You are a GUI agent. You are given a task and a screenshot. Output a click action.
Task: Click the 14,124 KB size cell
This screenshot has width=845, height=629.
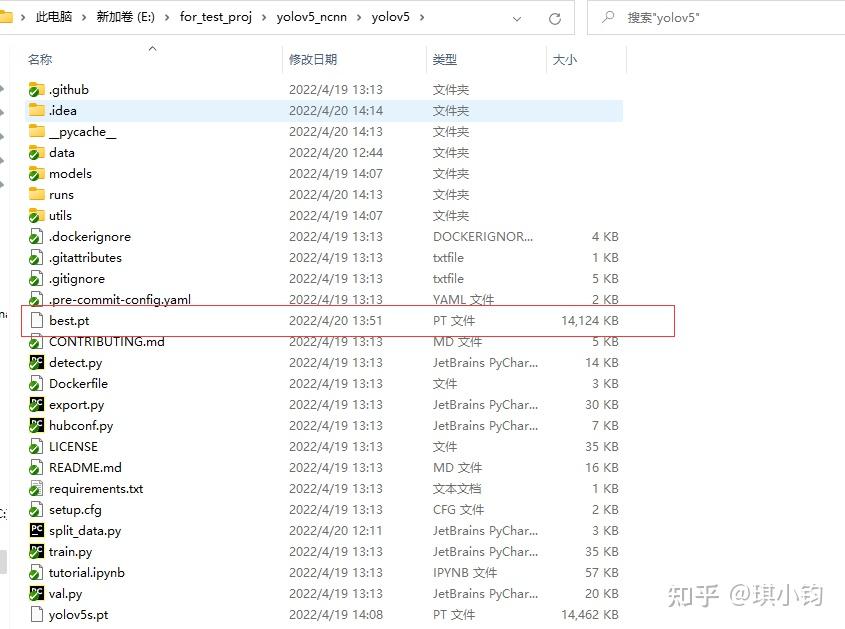[590, 321]
